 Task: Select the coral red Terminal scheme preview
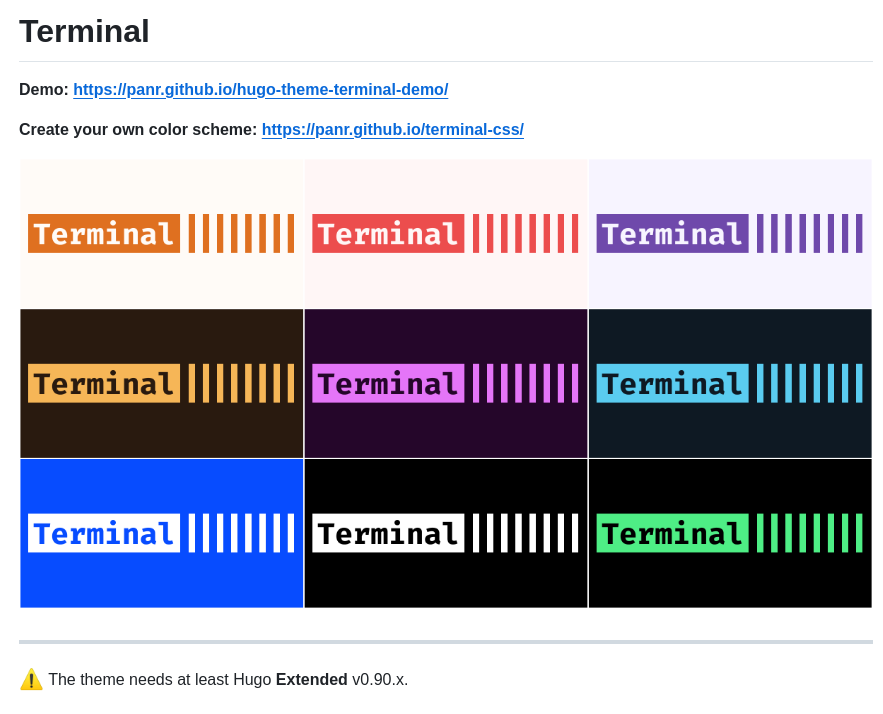[445, 233]
